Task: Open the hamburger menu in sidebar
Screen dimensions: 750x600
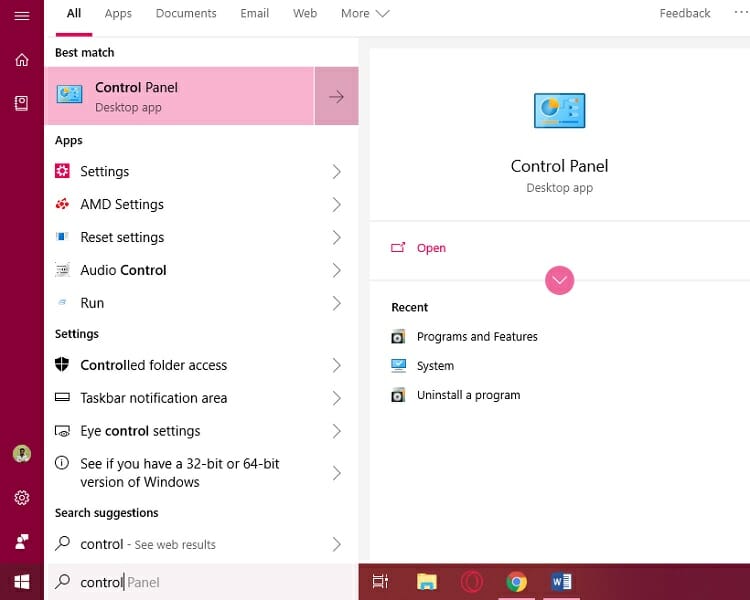Action: tap(22, 16)
